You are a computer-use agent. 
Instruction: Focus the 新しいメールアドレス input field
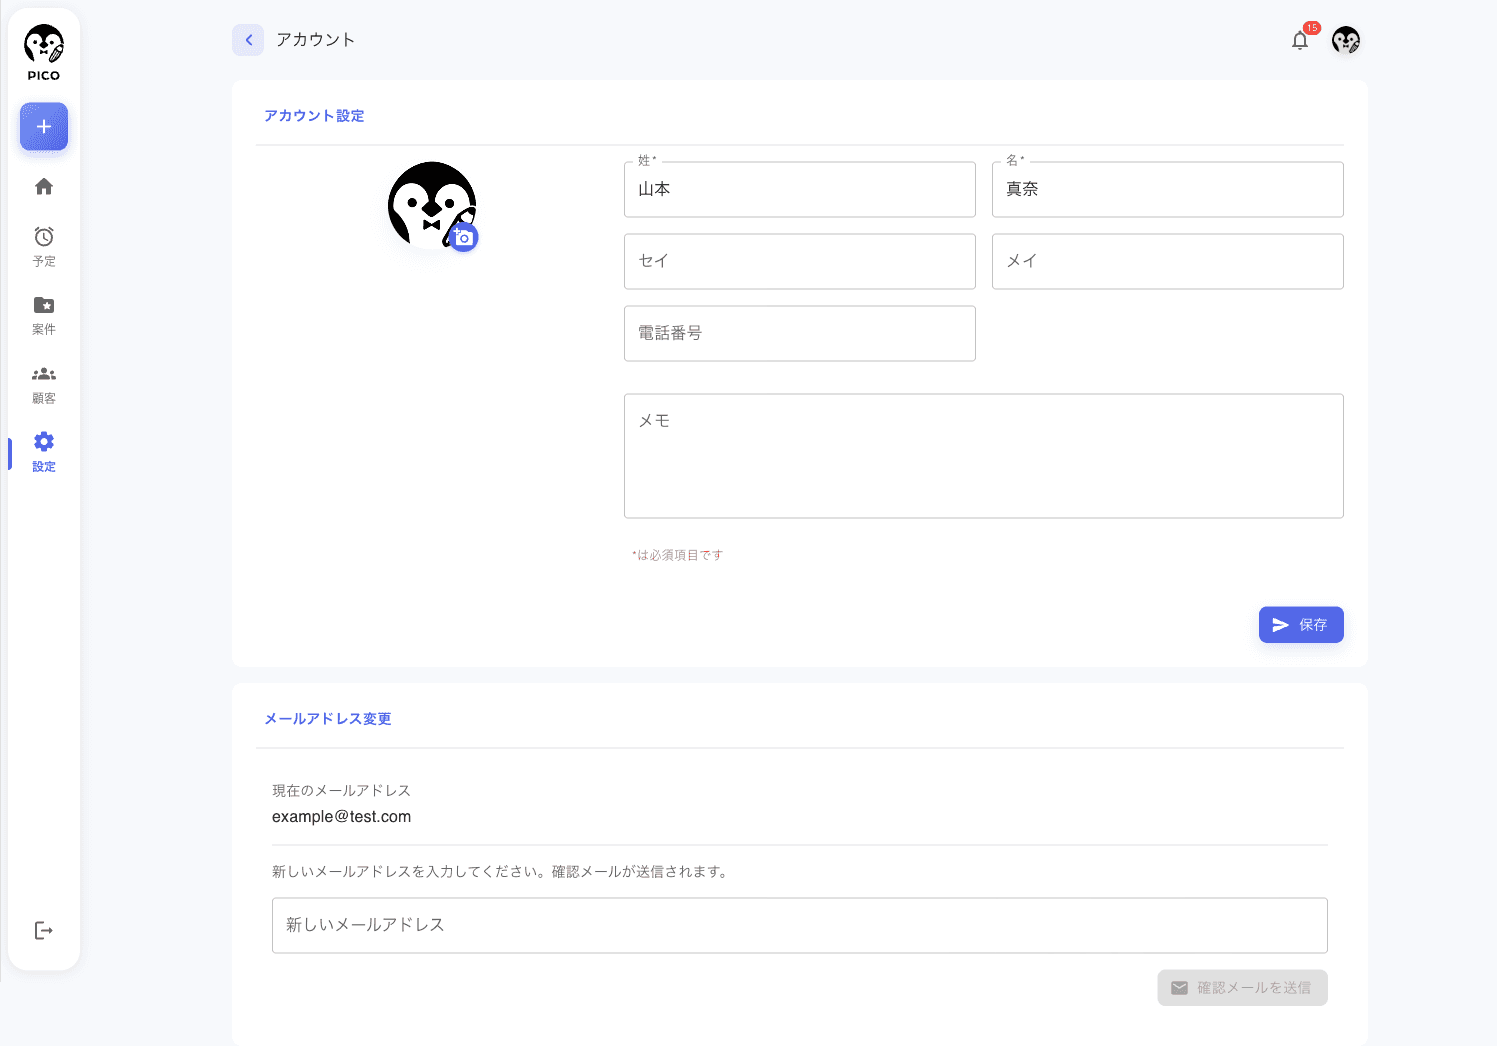point(800,925)
